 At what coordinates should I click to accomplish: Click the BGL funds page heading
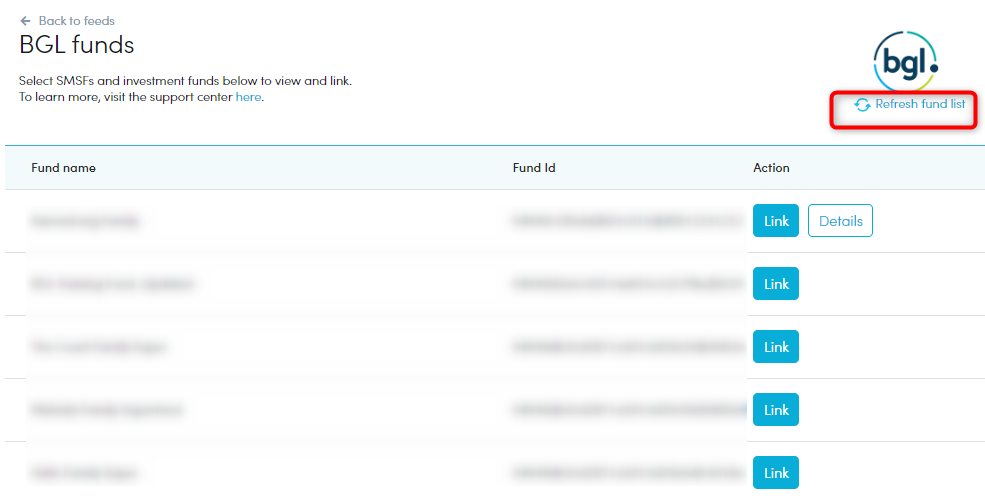click(77, 45)
